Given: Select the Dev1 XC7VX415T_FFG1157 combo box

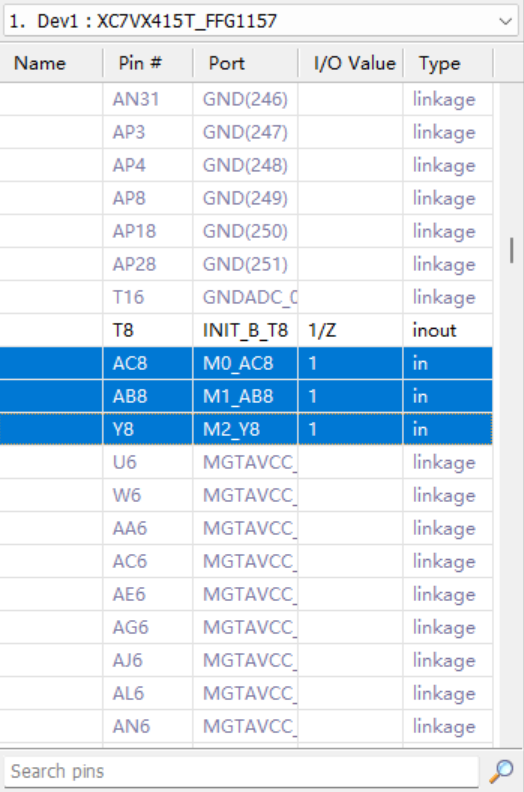Looking at the screenshot, I should click(261, 21).
